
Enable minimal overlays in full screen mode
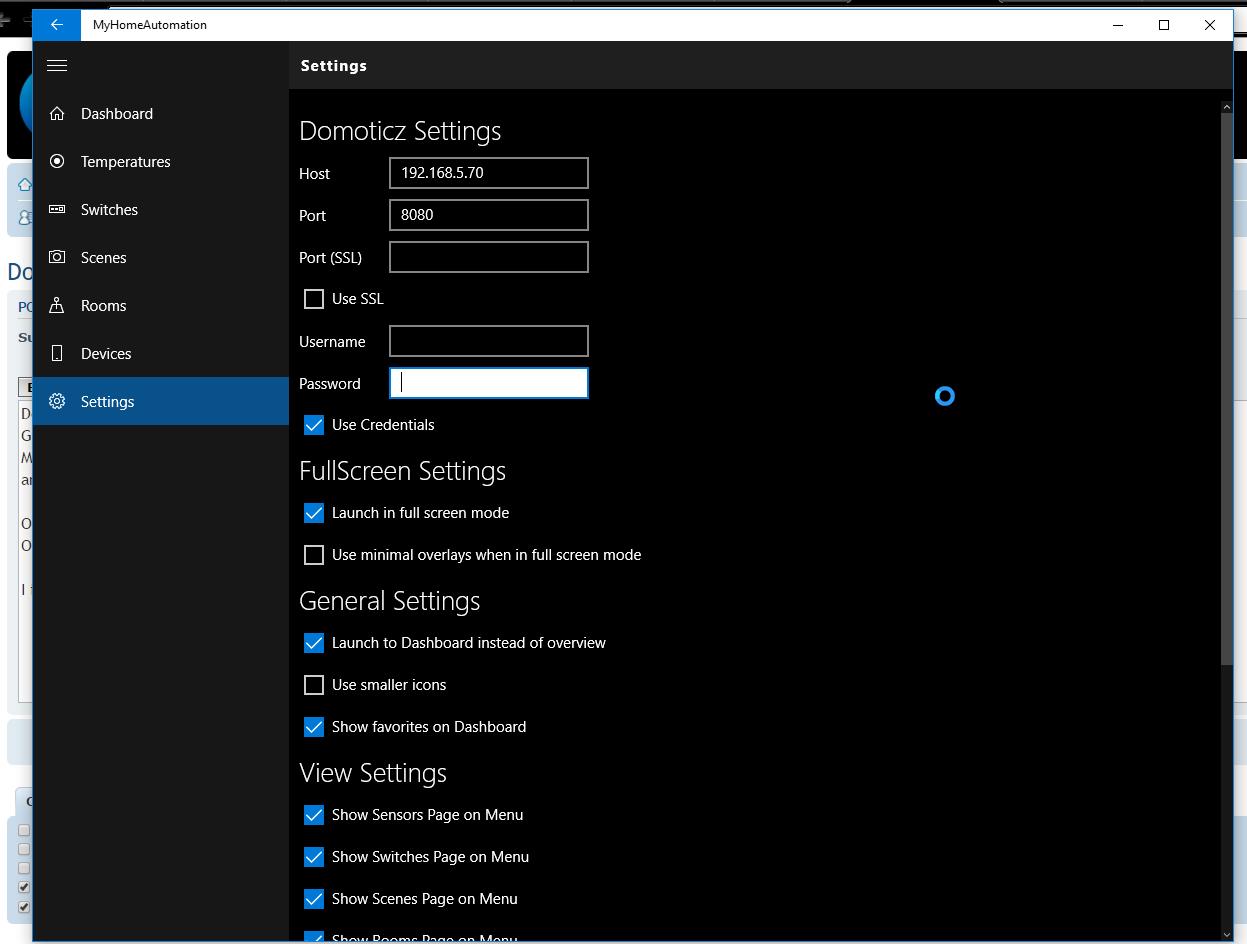point(314,555)
